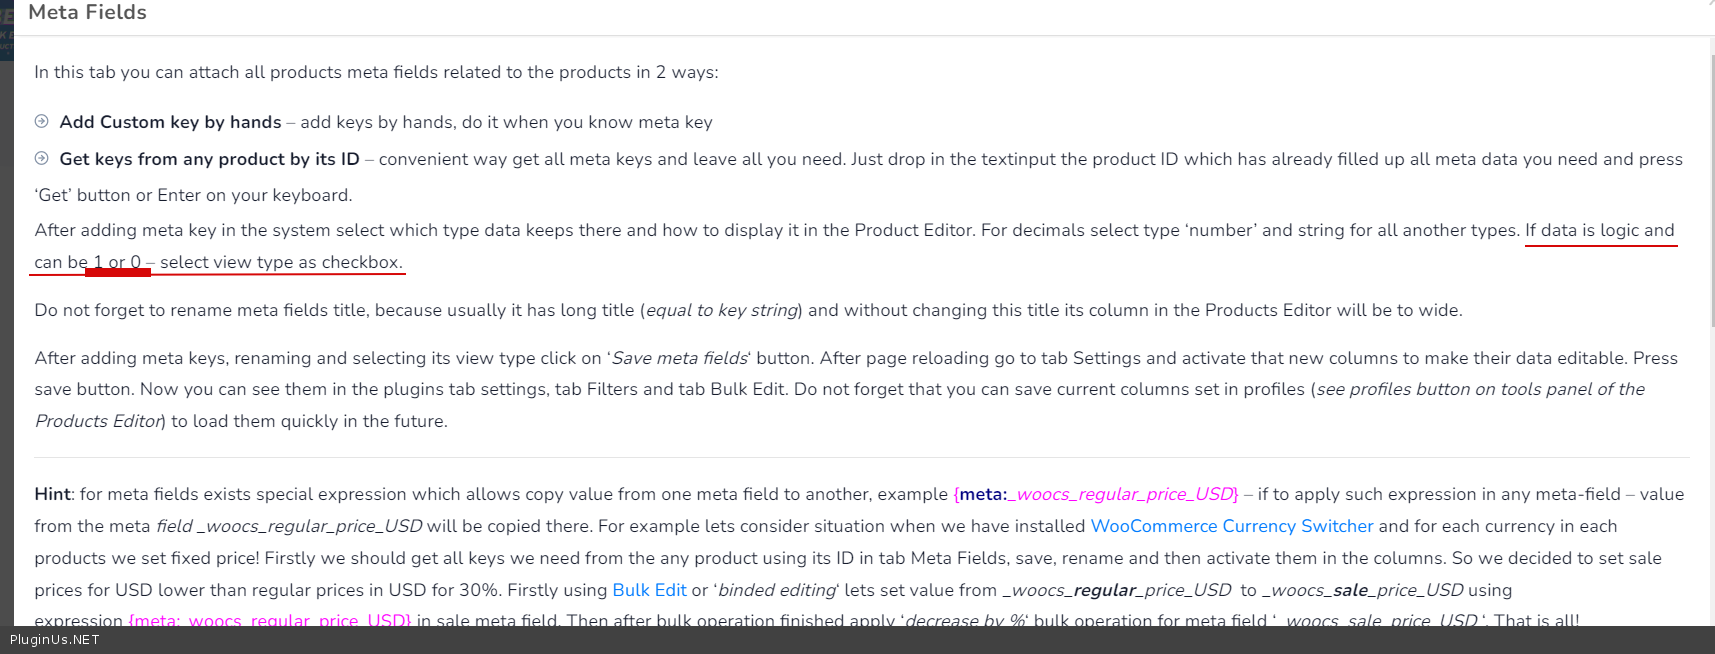
Task: Open the WooCommerce Currency Switcher link
Action: 1231,526
